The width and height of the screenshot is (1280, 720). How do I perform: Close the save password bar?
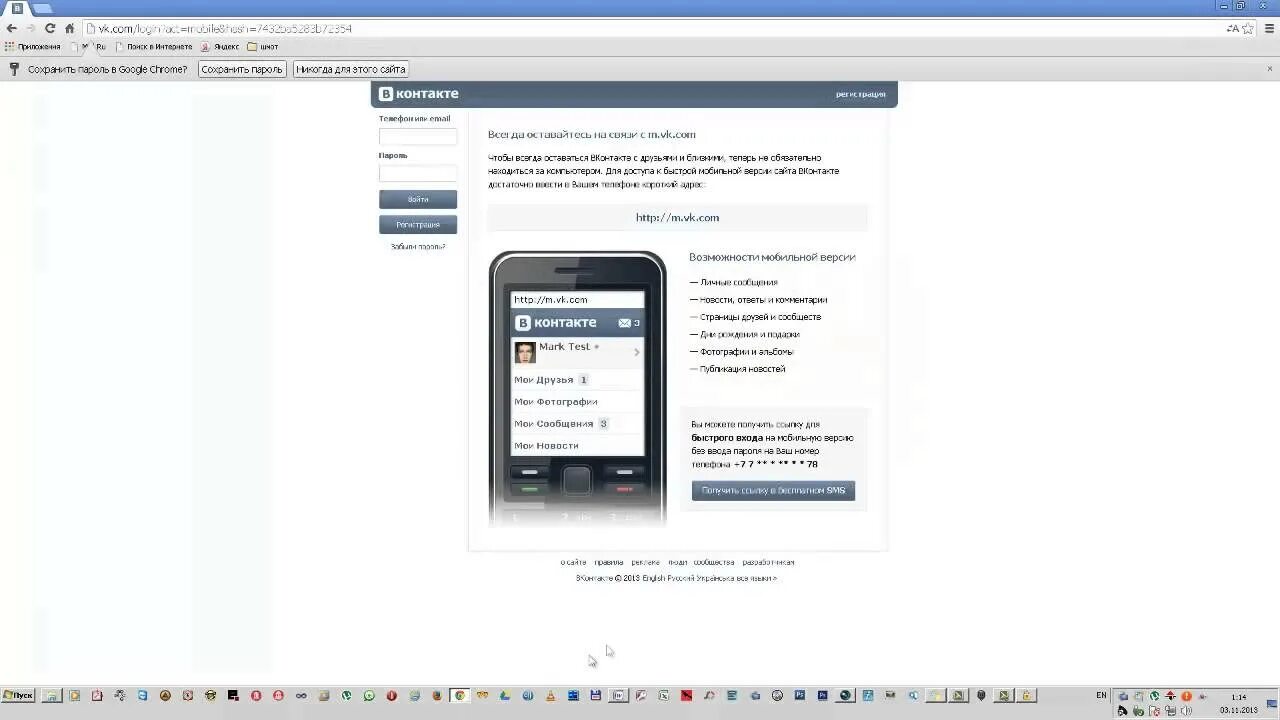(x=1270, y=69)
